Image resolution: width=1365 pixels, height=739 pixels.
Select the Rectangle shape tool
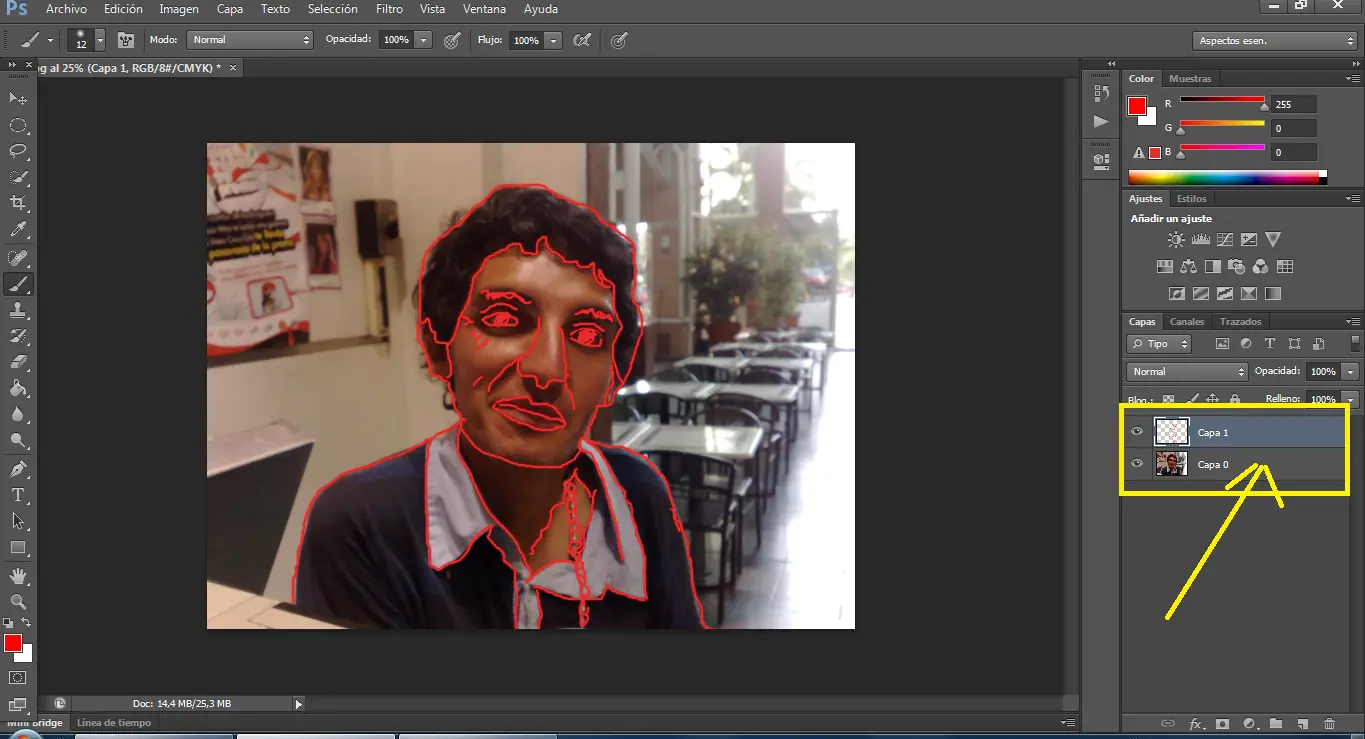pos(18,547)
